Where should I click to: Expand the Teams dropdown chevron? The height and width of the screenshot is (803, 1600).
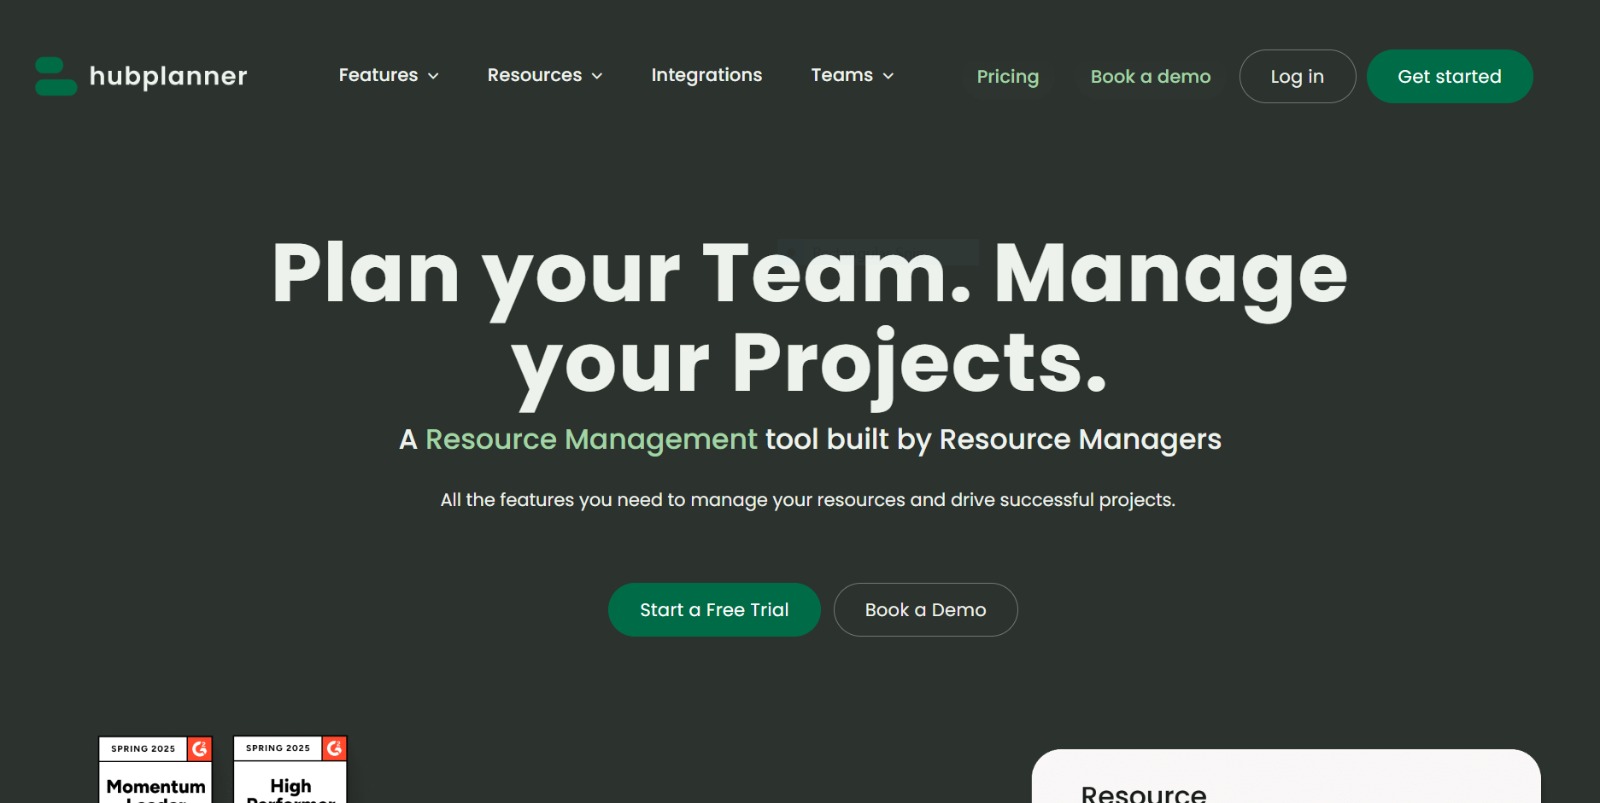pyautogui.click(x=888, y=76)
